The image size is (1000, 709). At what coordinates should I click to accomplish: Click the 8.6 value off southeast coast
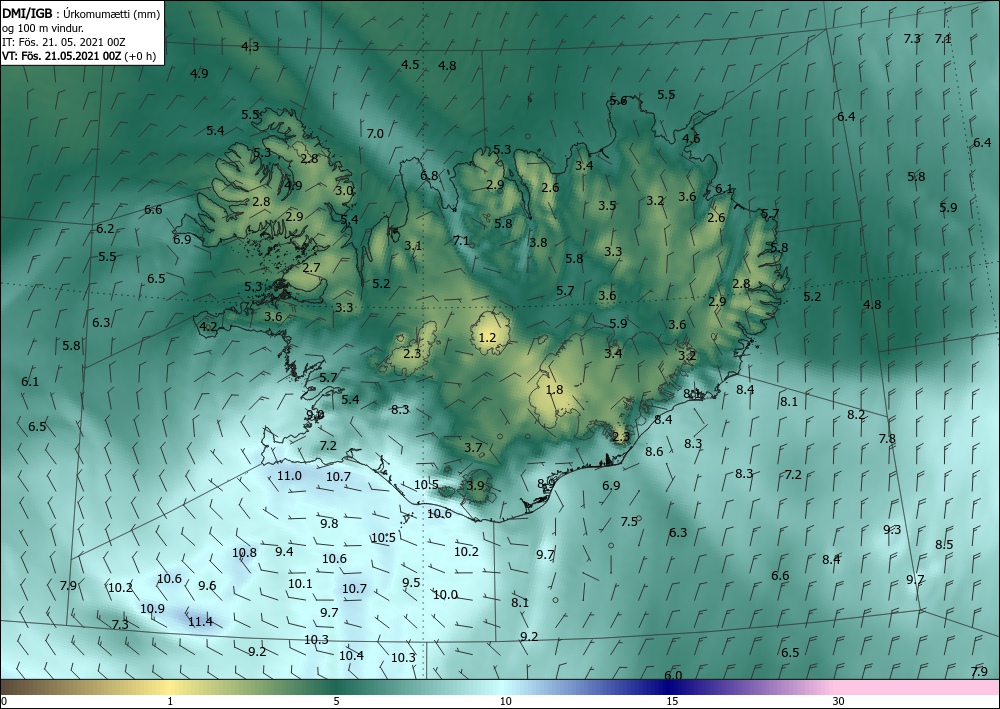654,452
